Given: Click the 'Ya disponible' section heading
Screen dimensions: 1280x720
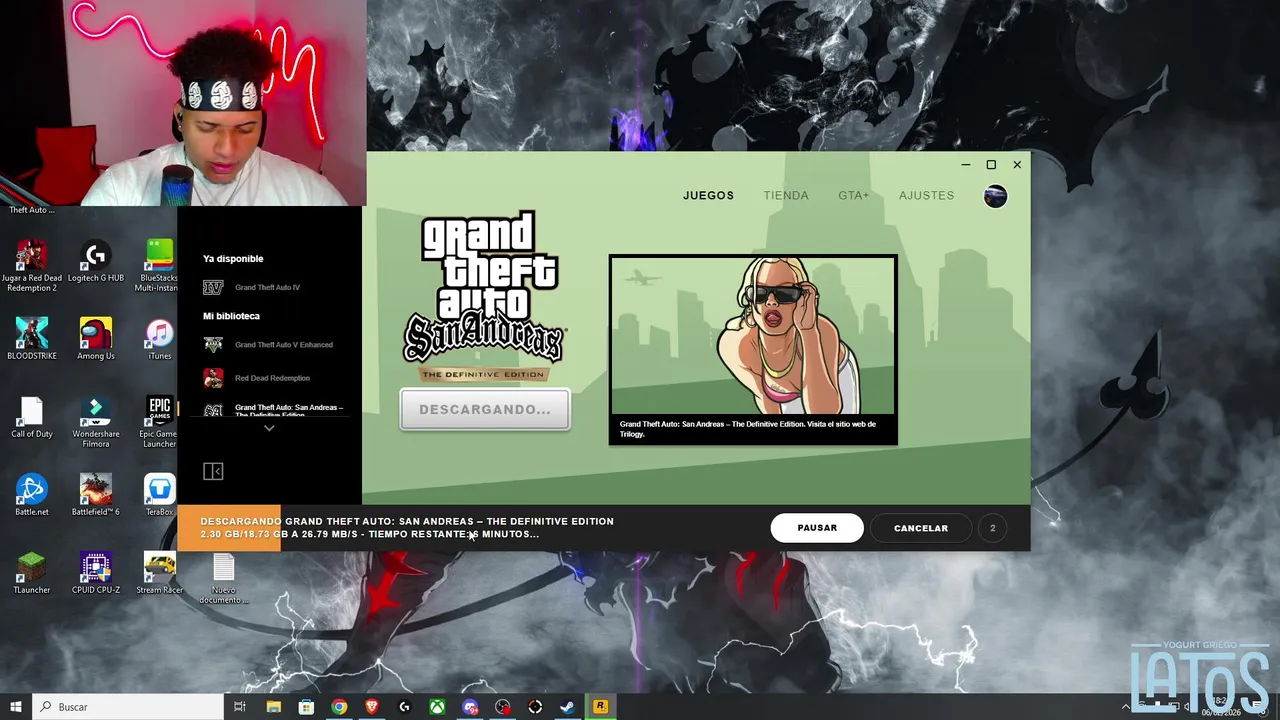Looking at the screenshot, I should 233,258.
